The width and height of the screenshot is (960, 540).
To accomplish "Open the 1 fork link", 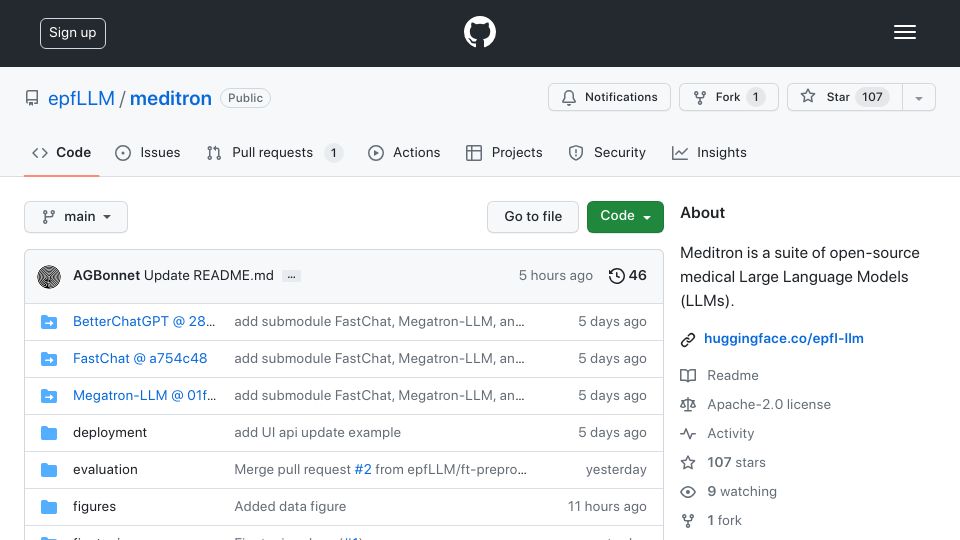I will click(x=724, y=520).
